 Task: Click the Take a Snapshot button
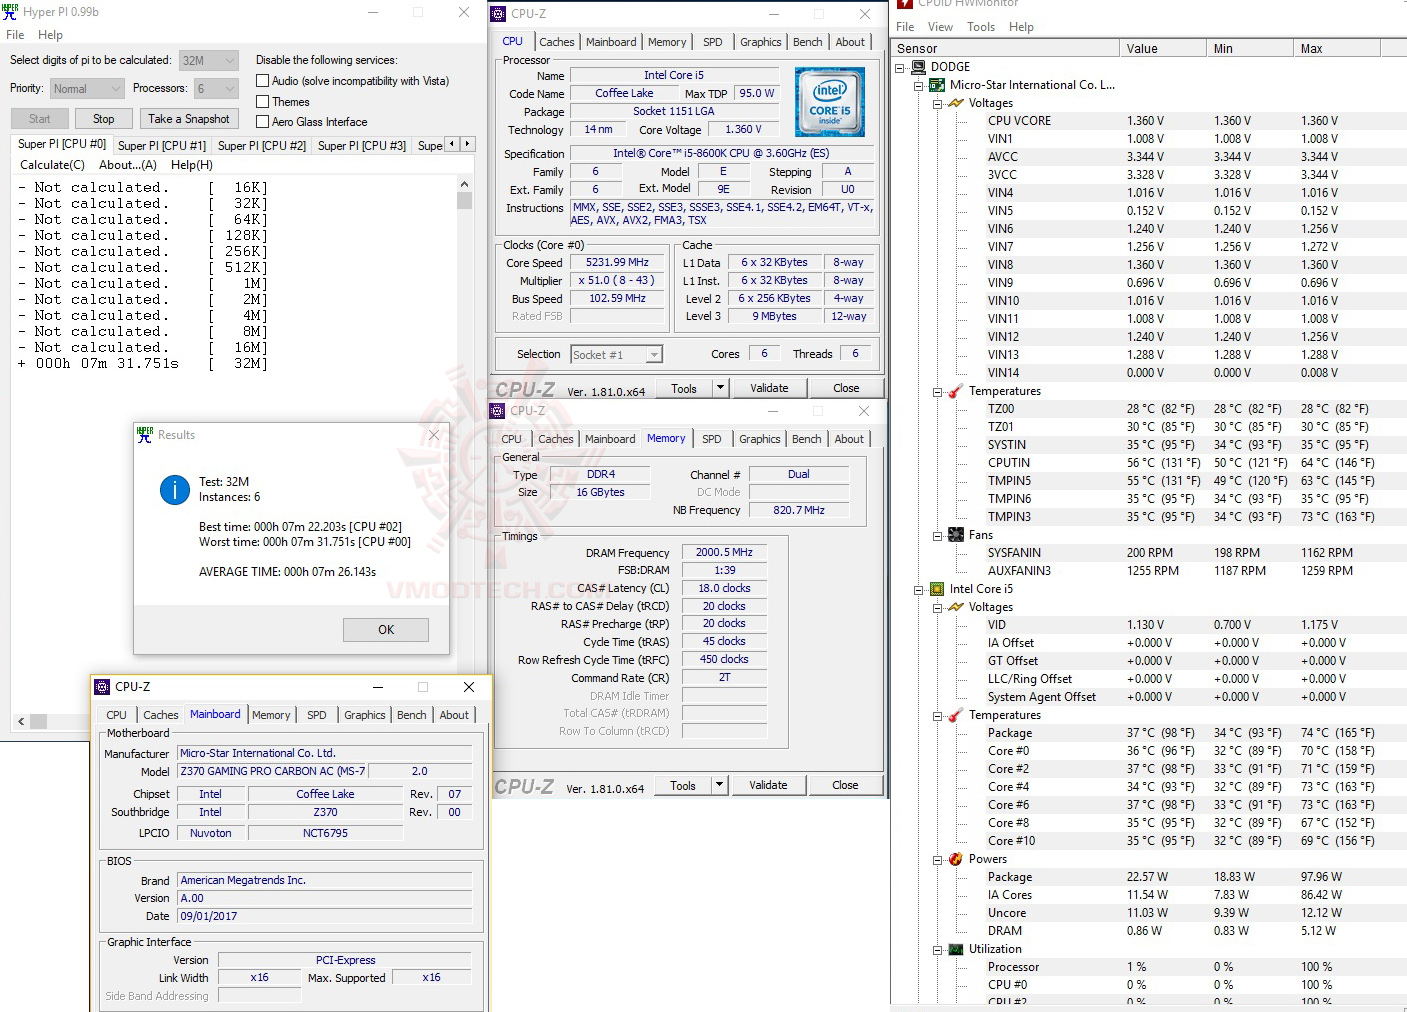pyautogui.click(x=189, y=118)
